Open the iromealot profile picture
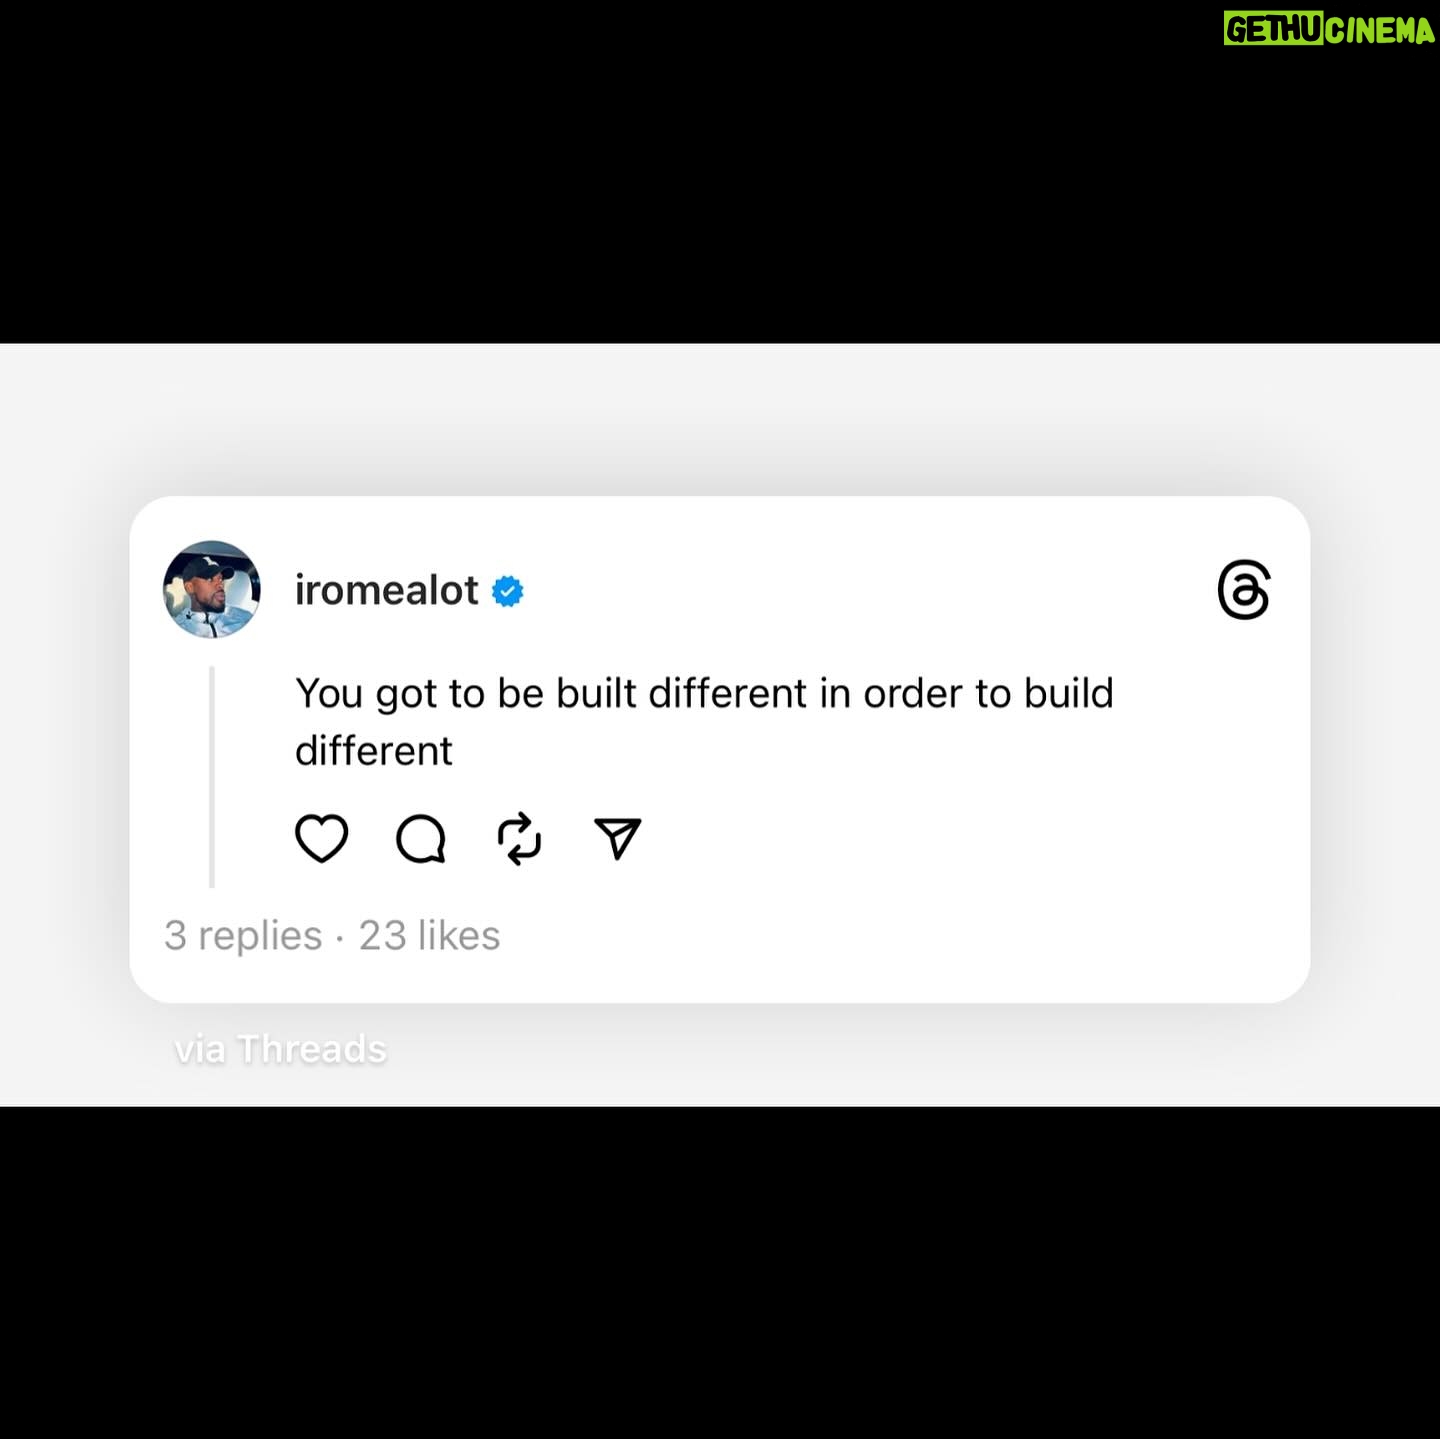The width and height of the screenshot is (1440, 1439). tap(212, 590)
